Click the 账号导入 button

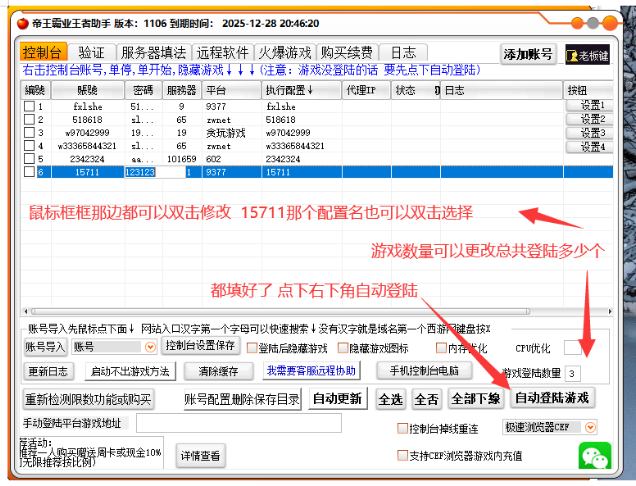[45, 347]
